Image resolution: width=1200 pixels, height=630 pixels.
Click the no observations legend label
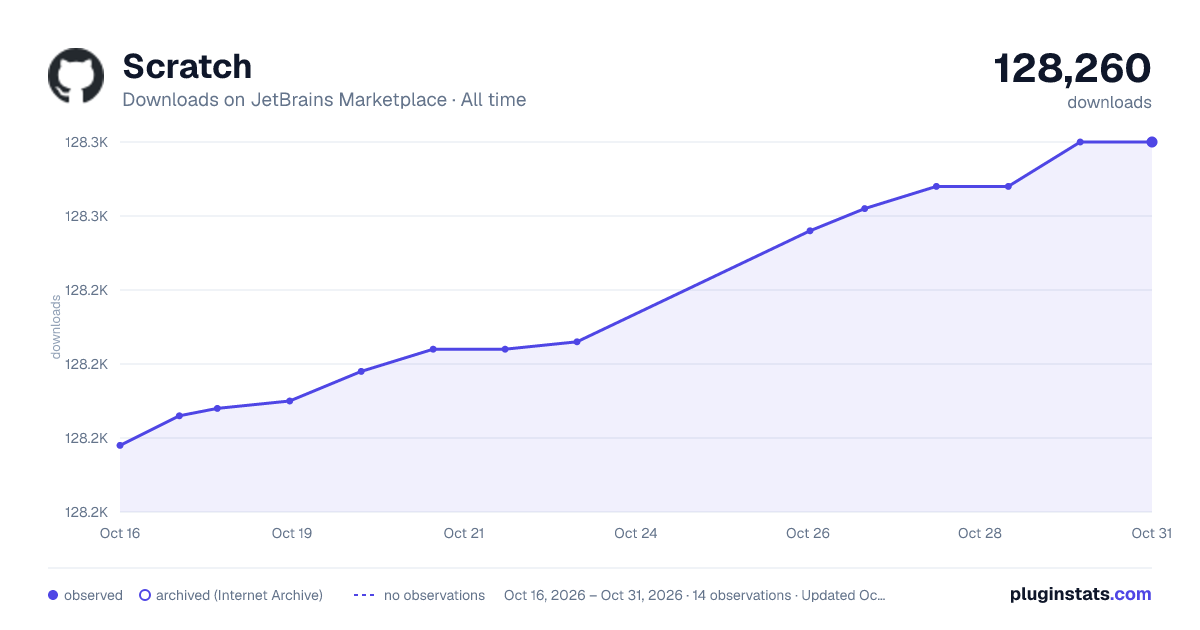coord(434,595)
